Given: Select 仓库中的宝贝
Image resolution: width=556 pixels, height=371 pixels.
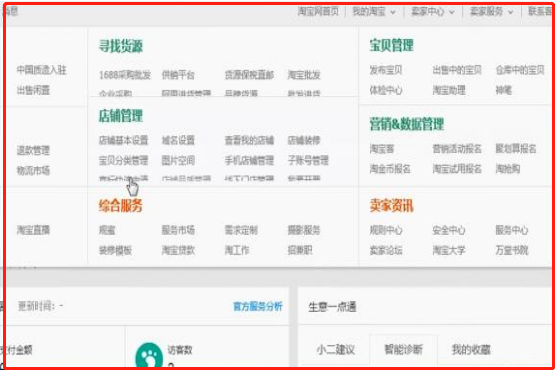Looking at the screenshot, I should 520,70.
